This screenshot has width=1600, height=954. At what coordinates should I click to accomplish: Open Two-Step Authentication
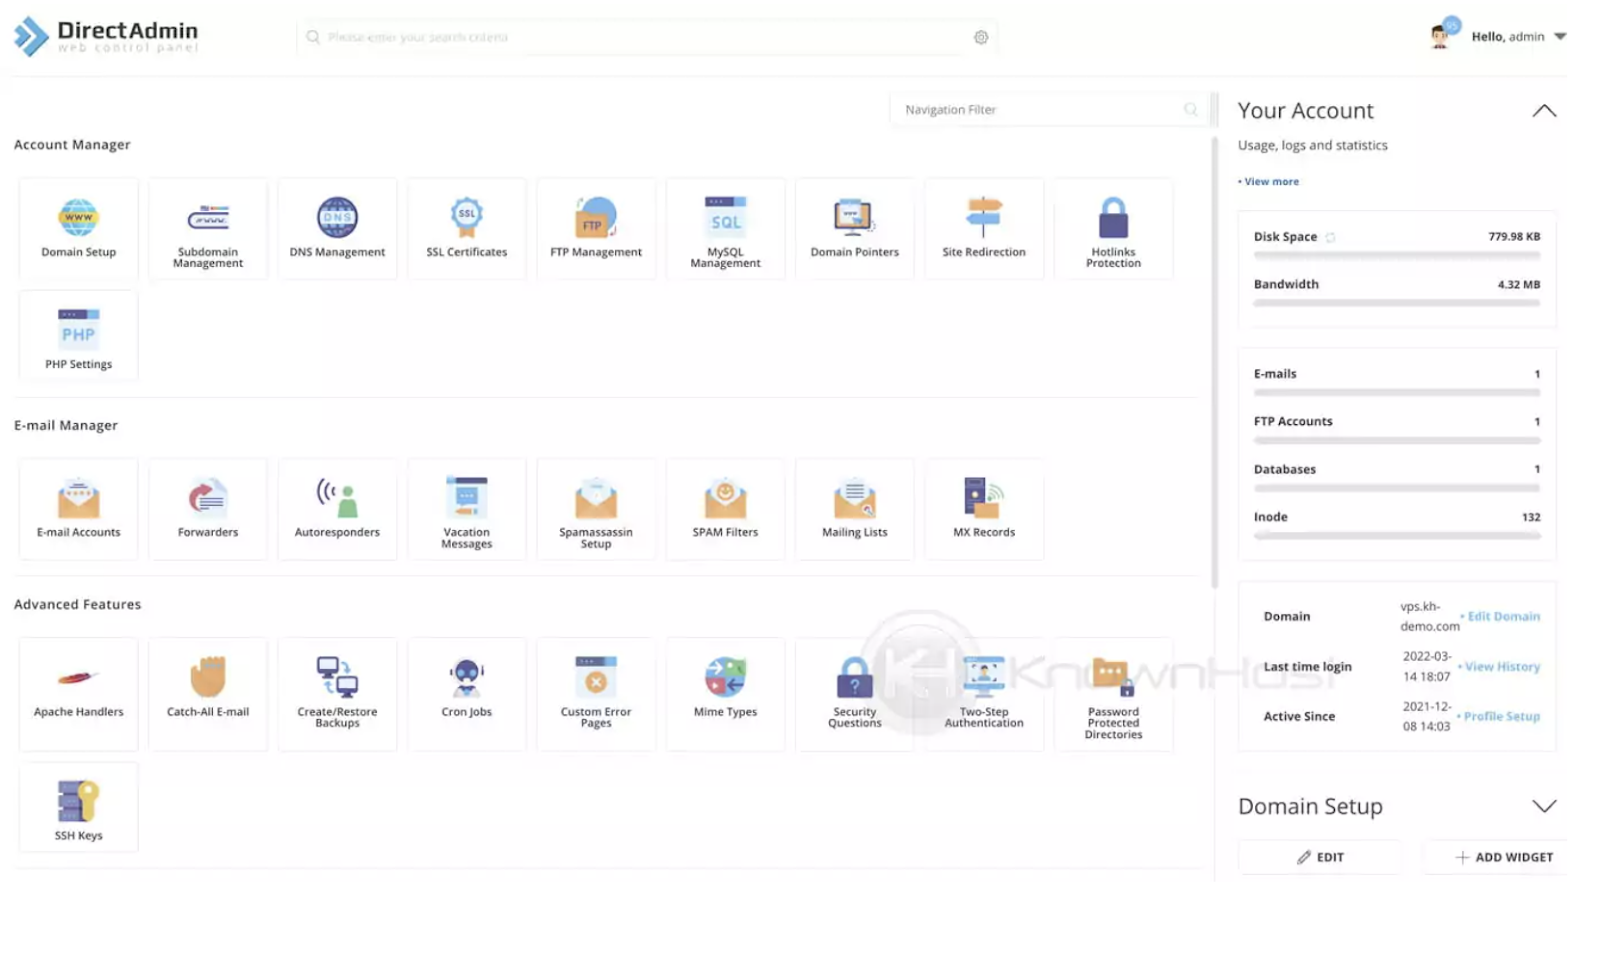tap(984, 694)
